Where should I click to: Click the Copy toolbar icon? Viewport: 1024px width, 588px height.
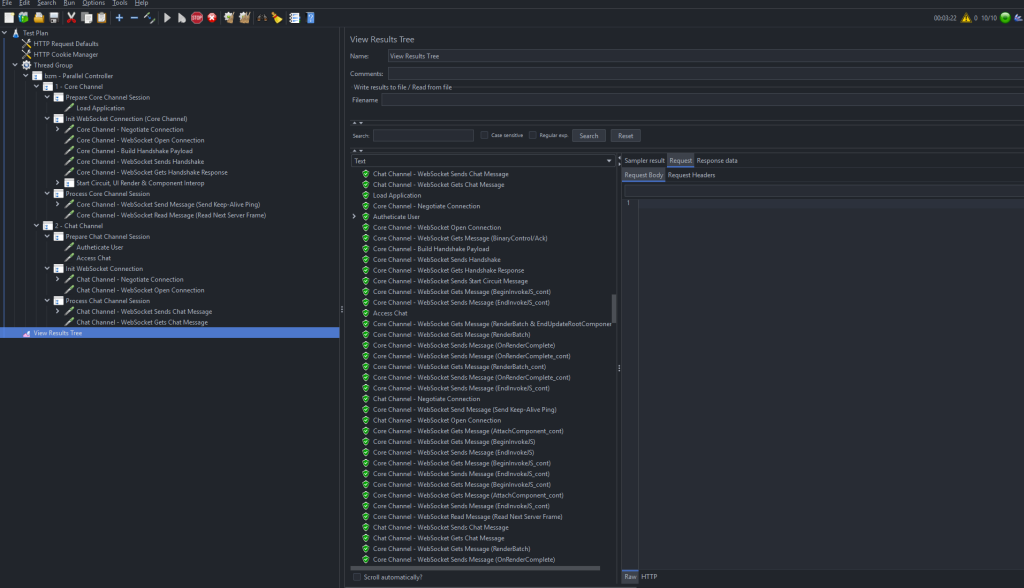(86, 18)
